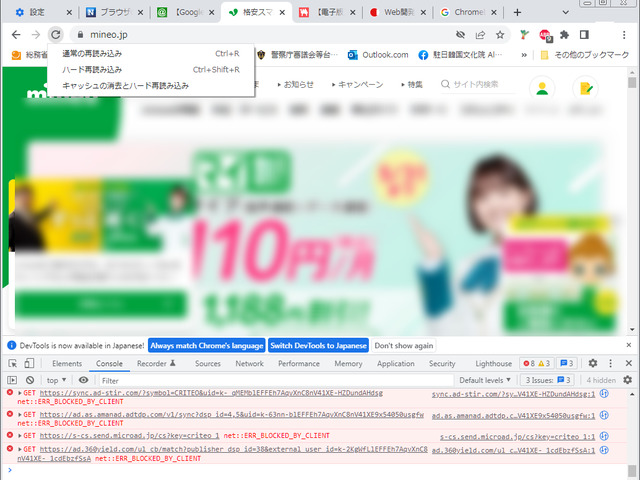Click the lock icon beside mineo.jp
Image resolution: width=640 pixels, height=480 pixels.
click(80, 35)
